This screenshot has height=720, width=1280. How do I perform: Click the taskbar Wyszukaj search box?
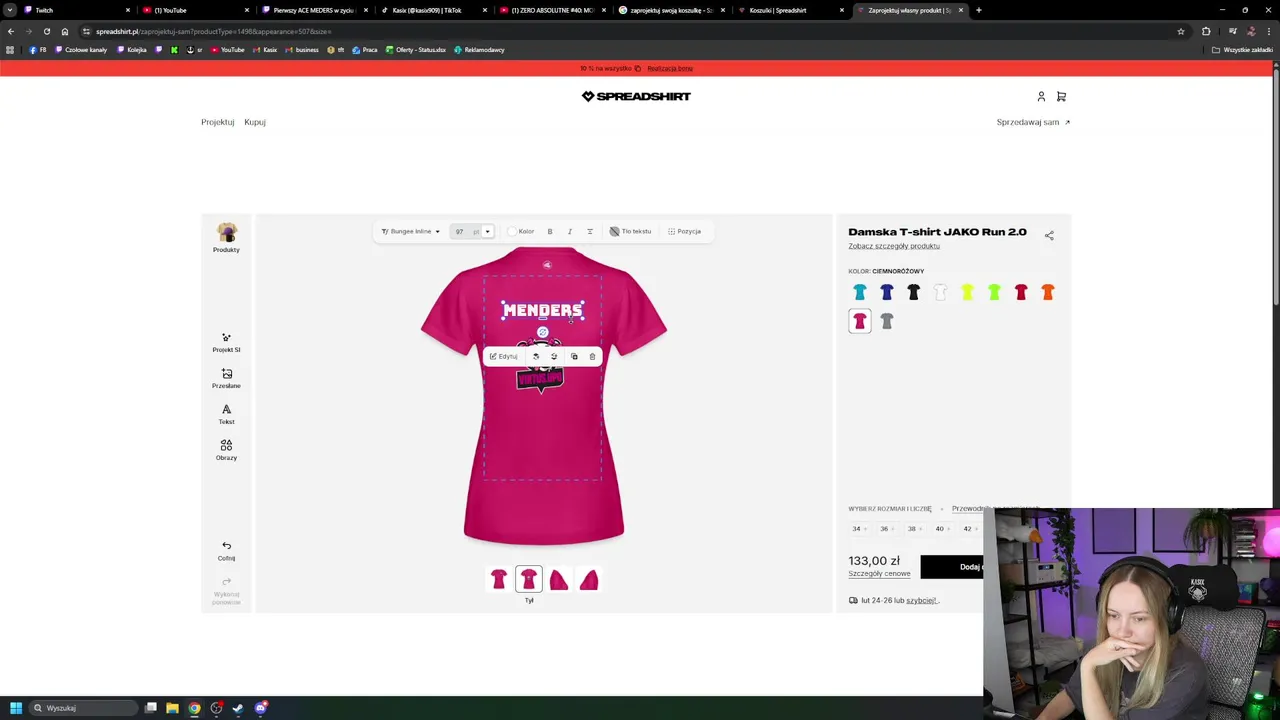pos(82,708)
